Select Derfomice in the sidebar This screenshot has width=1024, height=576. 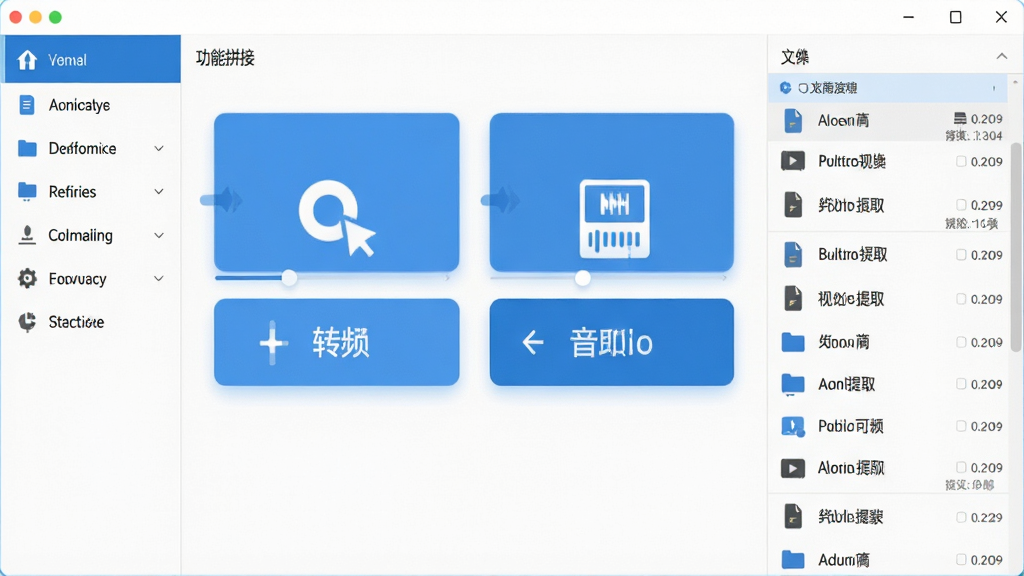pyautogui.click(x=91, y=148)
